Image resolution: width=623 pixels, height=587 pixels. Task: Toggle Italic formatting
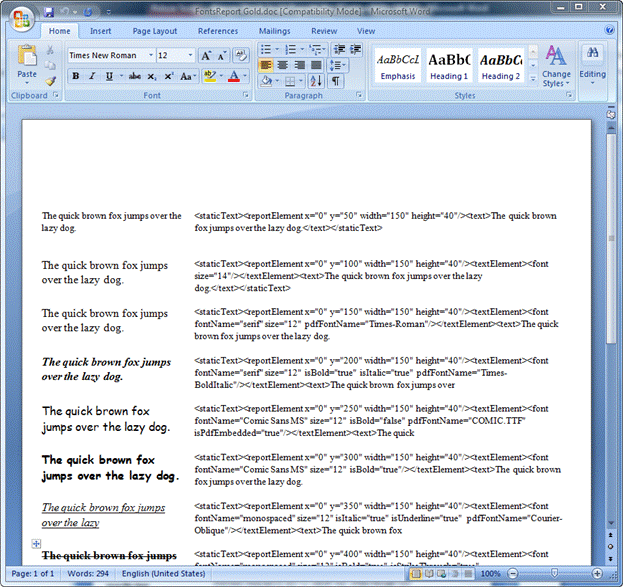tap(92, 76)
